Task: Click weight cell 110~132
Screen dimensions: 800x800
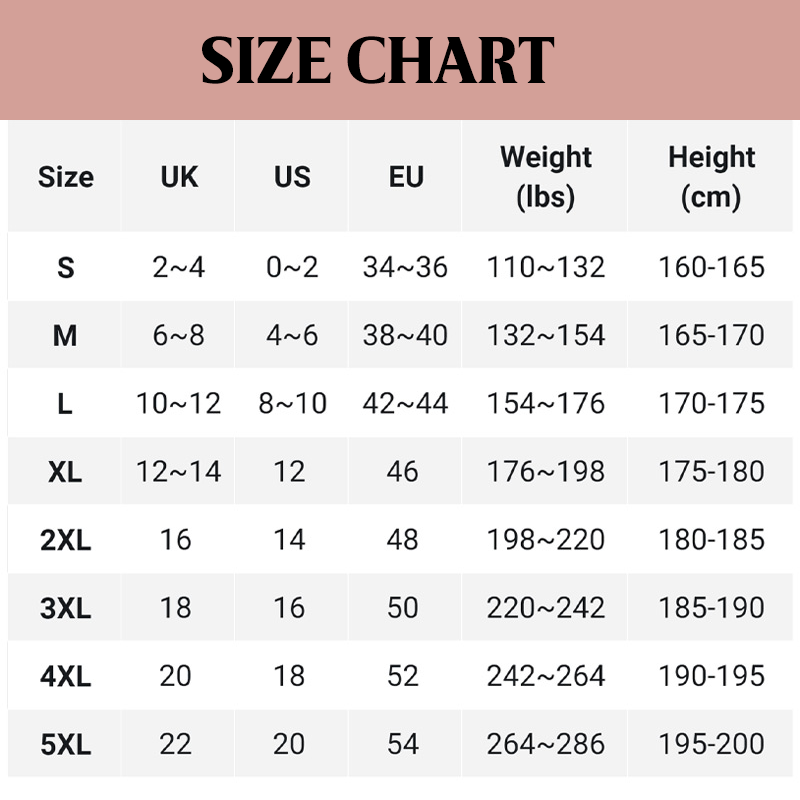Action: click(x=546, y=268)
